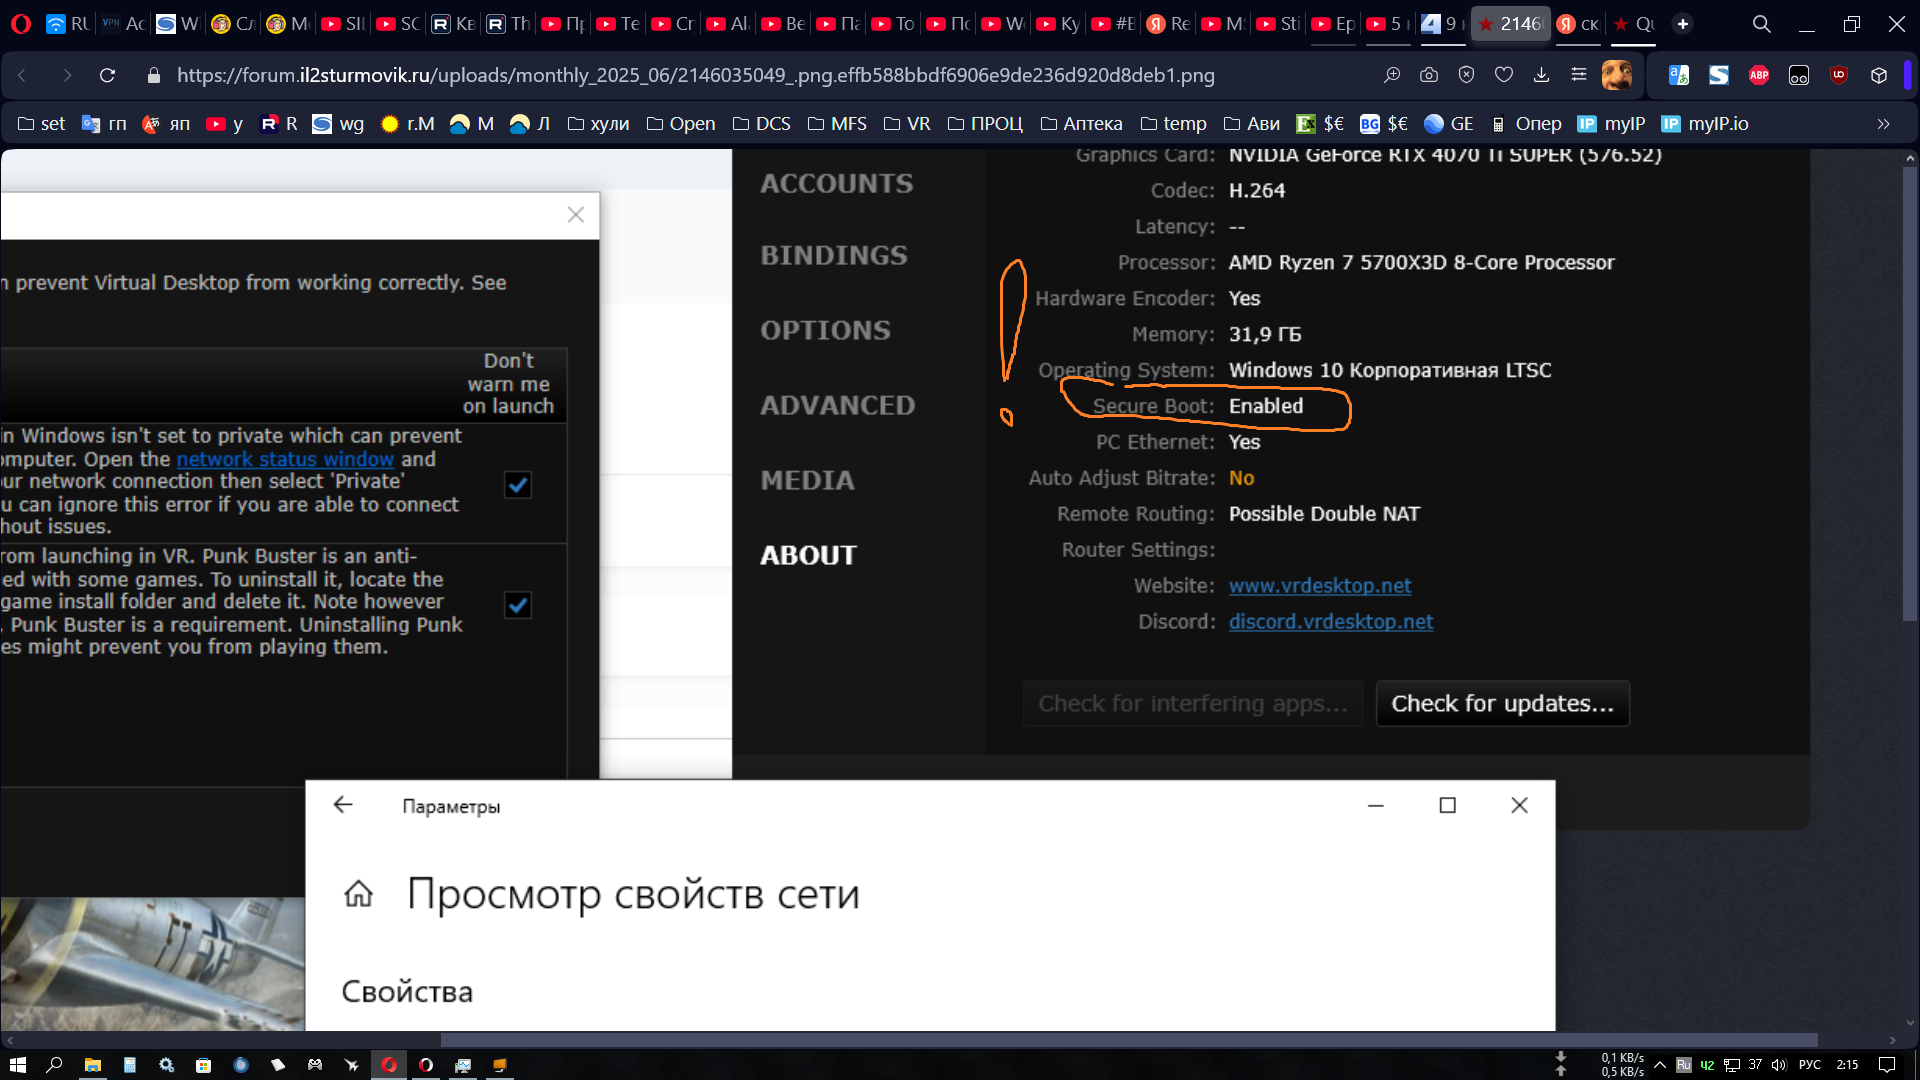Close the Virtual Desktop warning dialog
The image size is (1920, 1080).
[x=575, y=215]
